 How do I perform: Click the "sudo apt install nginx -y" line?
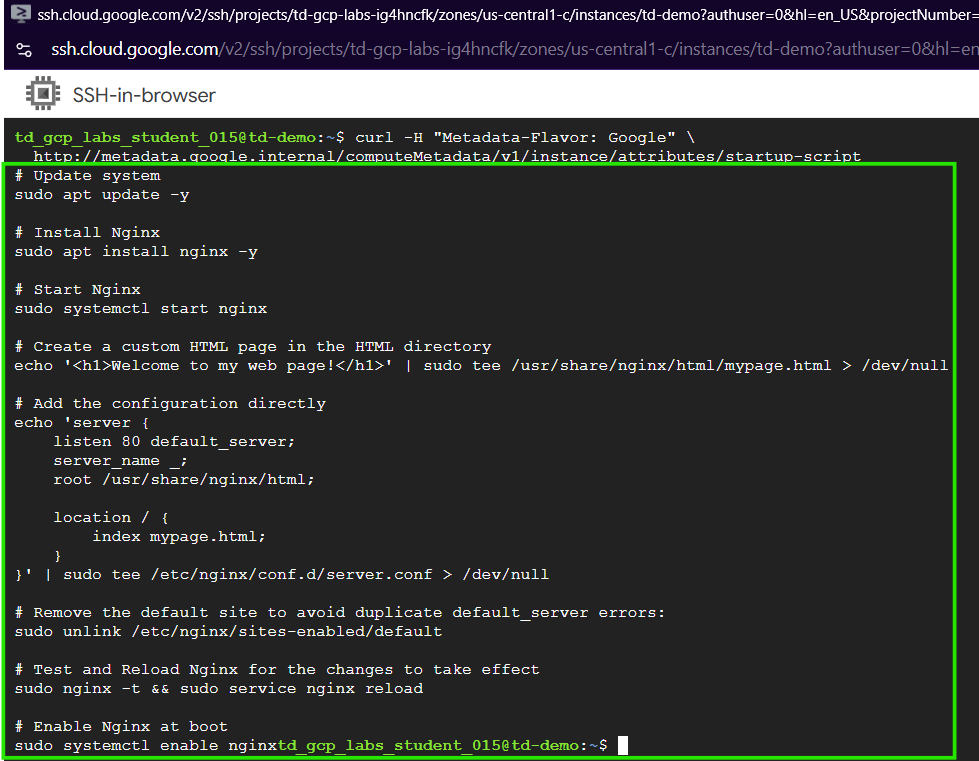[136, 251]
